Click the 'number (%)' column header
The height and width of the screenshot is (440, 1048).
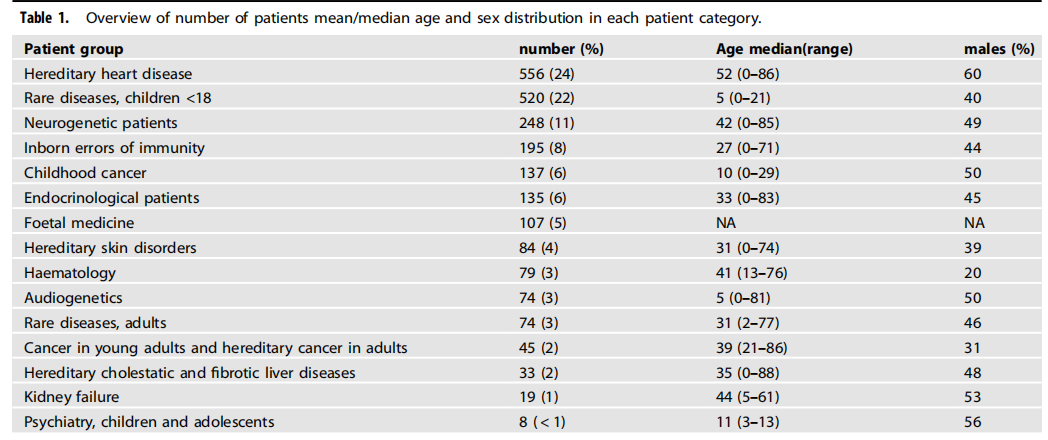[x=561, y=49]
